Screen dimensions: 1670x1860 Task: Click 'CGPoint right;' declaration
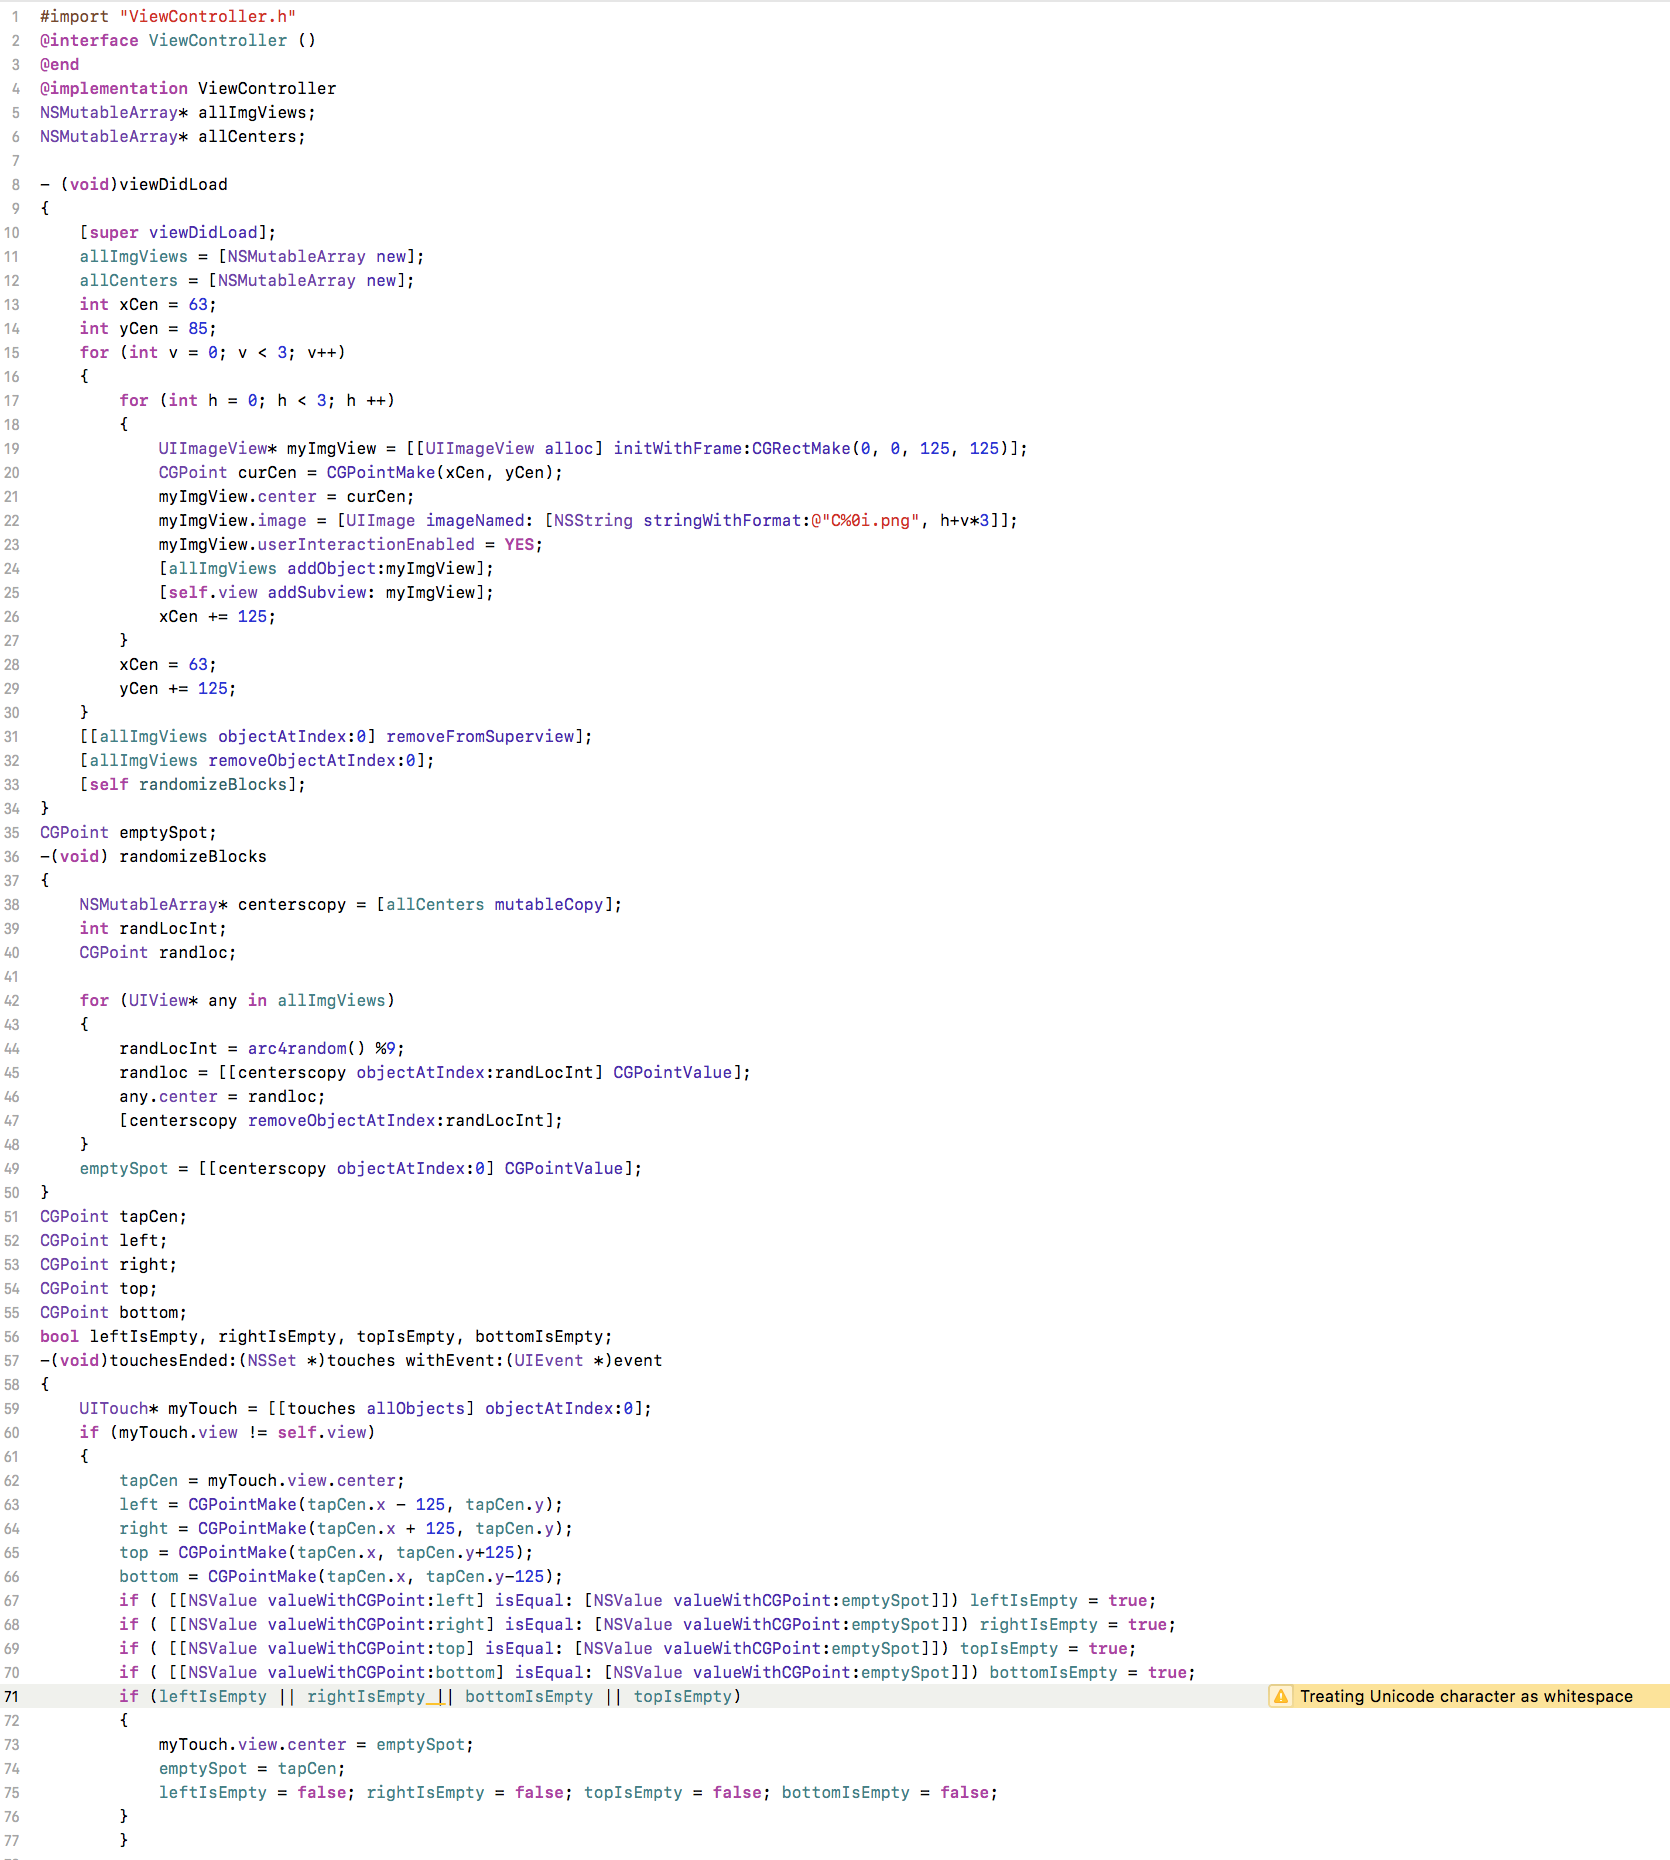click(x=108, y=1264)
